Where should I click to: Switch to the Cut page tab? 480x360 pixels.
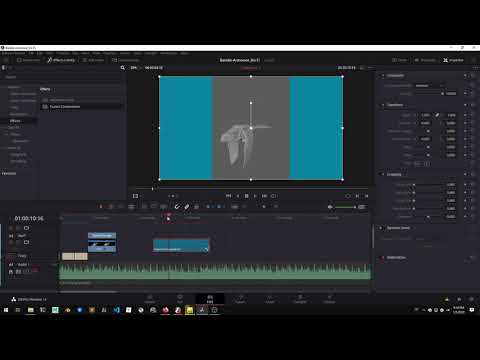(x=180, y=299)
